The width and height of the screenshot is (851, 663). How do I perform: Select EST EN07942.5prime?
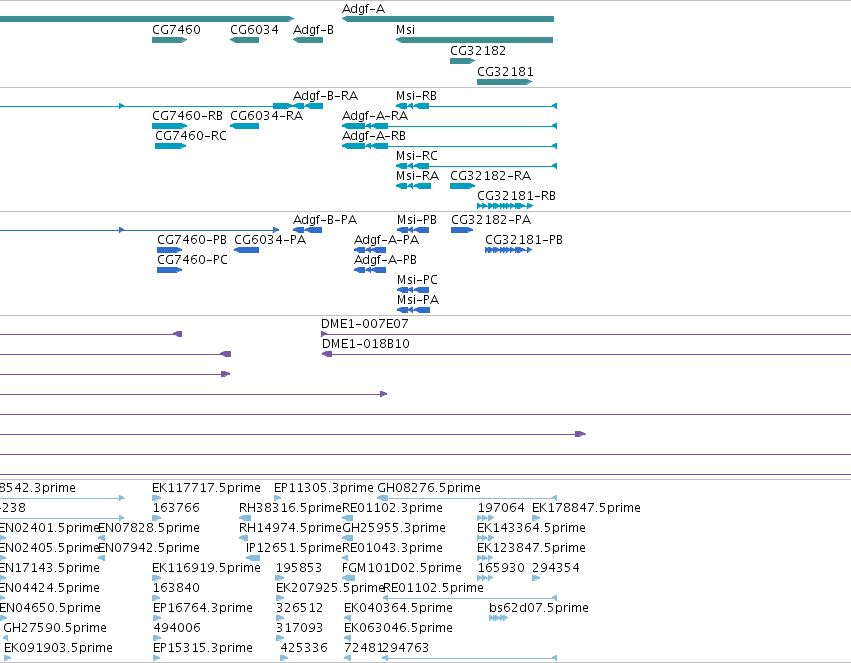pos(149,548)
